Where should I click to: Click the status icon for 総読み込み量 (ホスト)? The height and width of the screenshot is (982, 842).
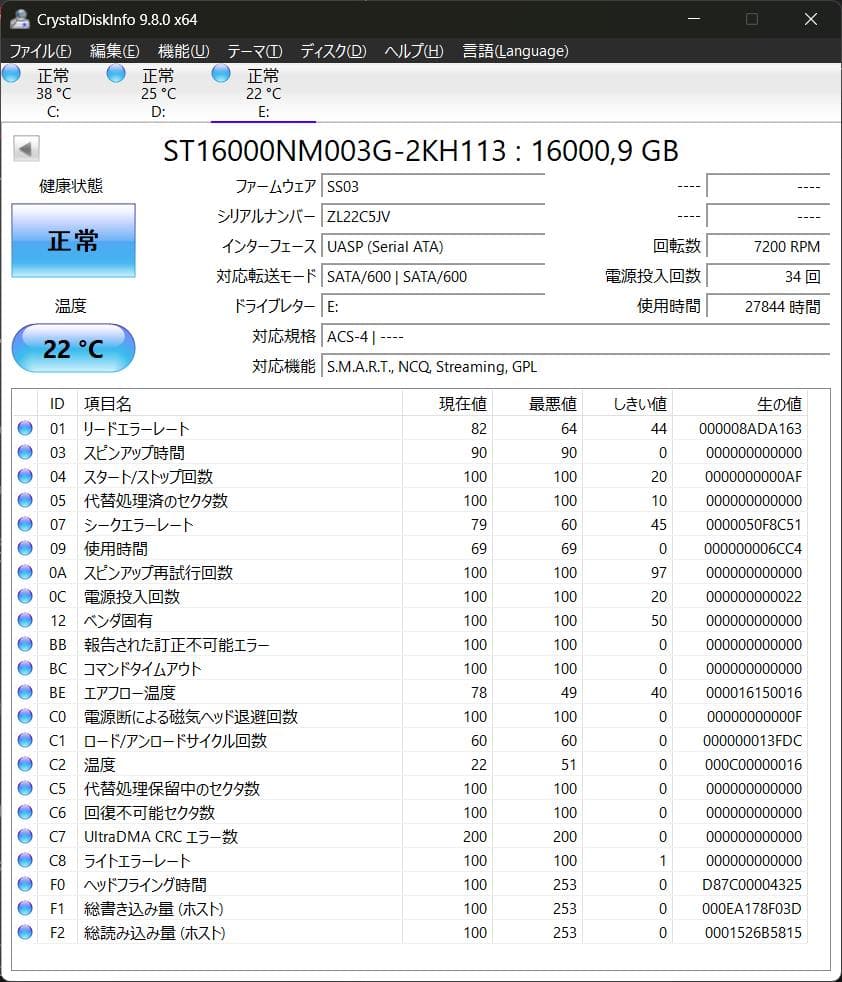[25, 932]
